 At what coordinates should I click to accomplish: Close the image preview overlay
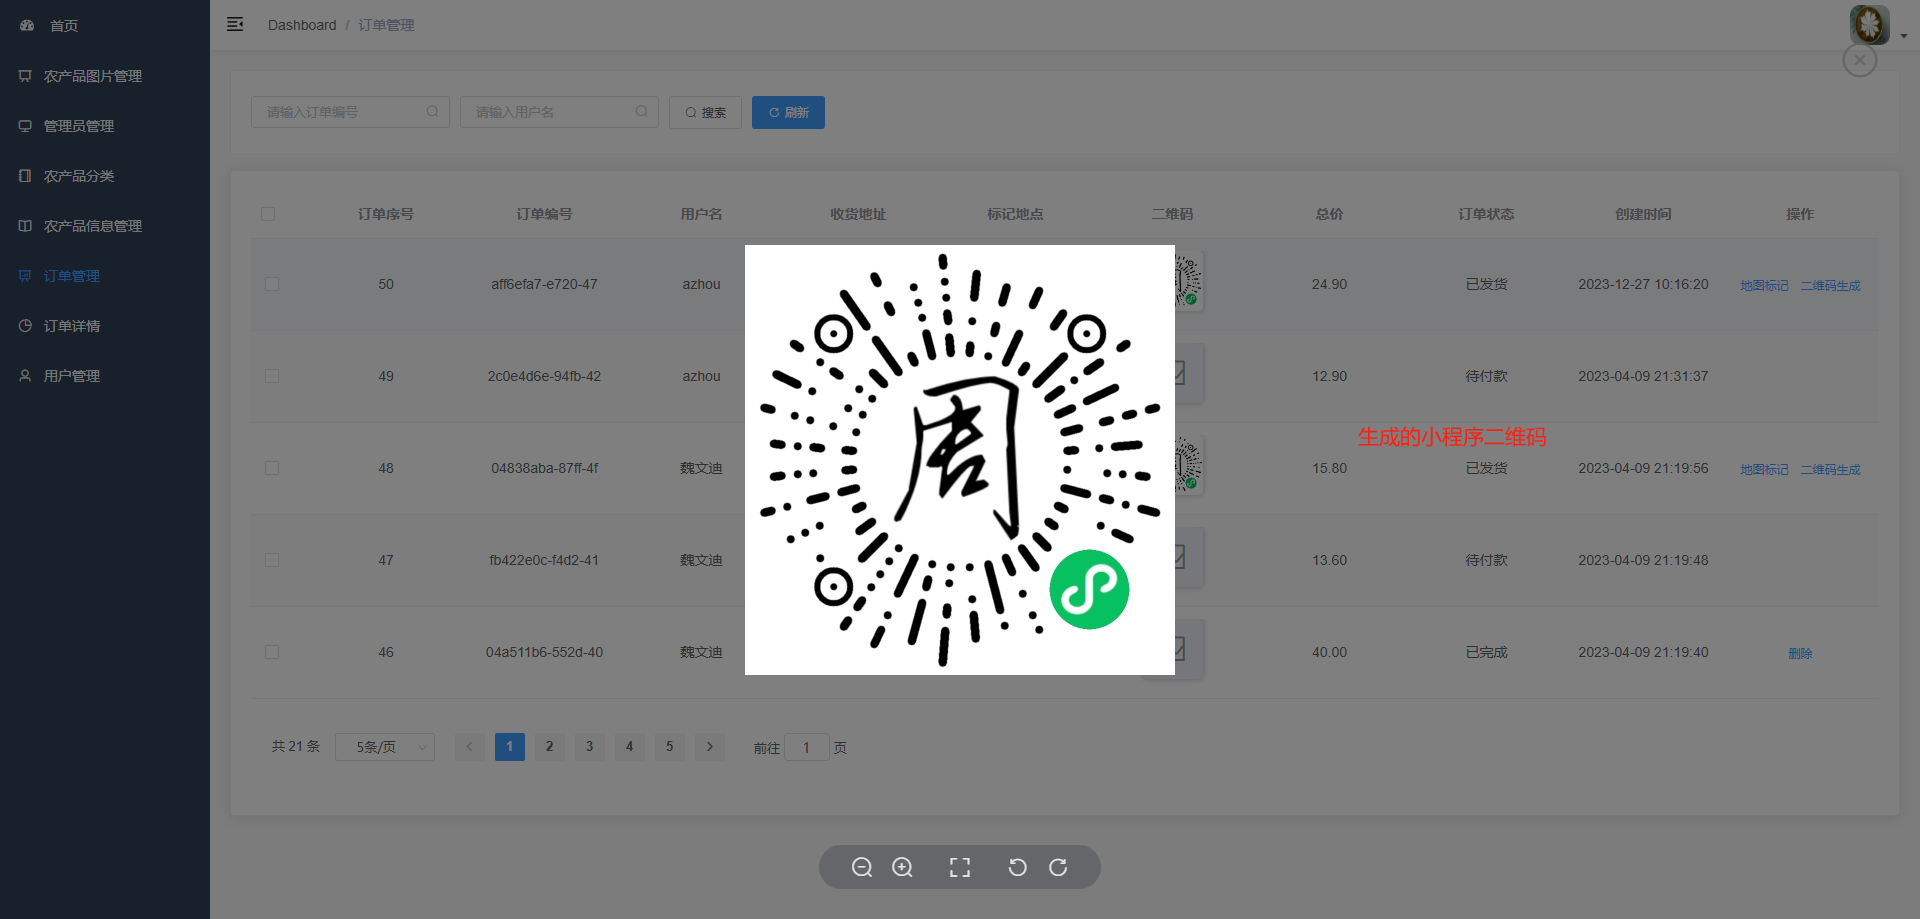[1859, 60]
